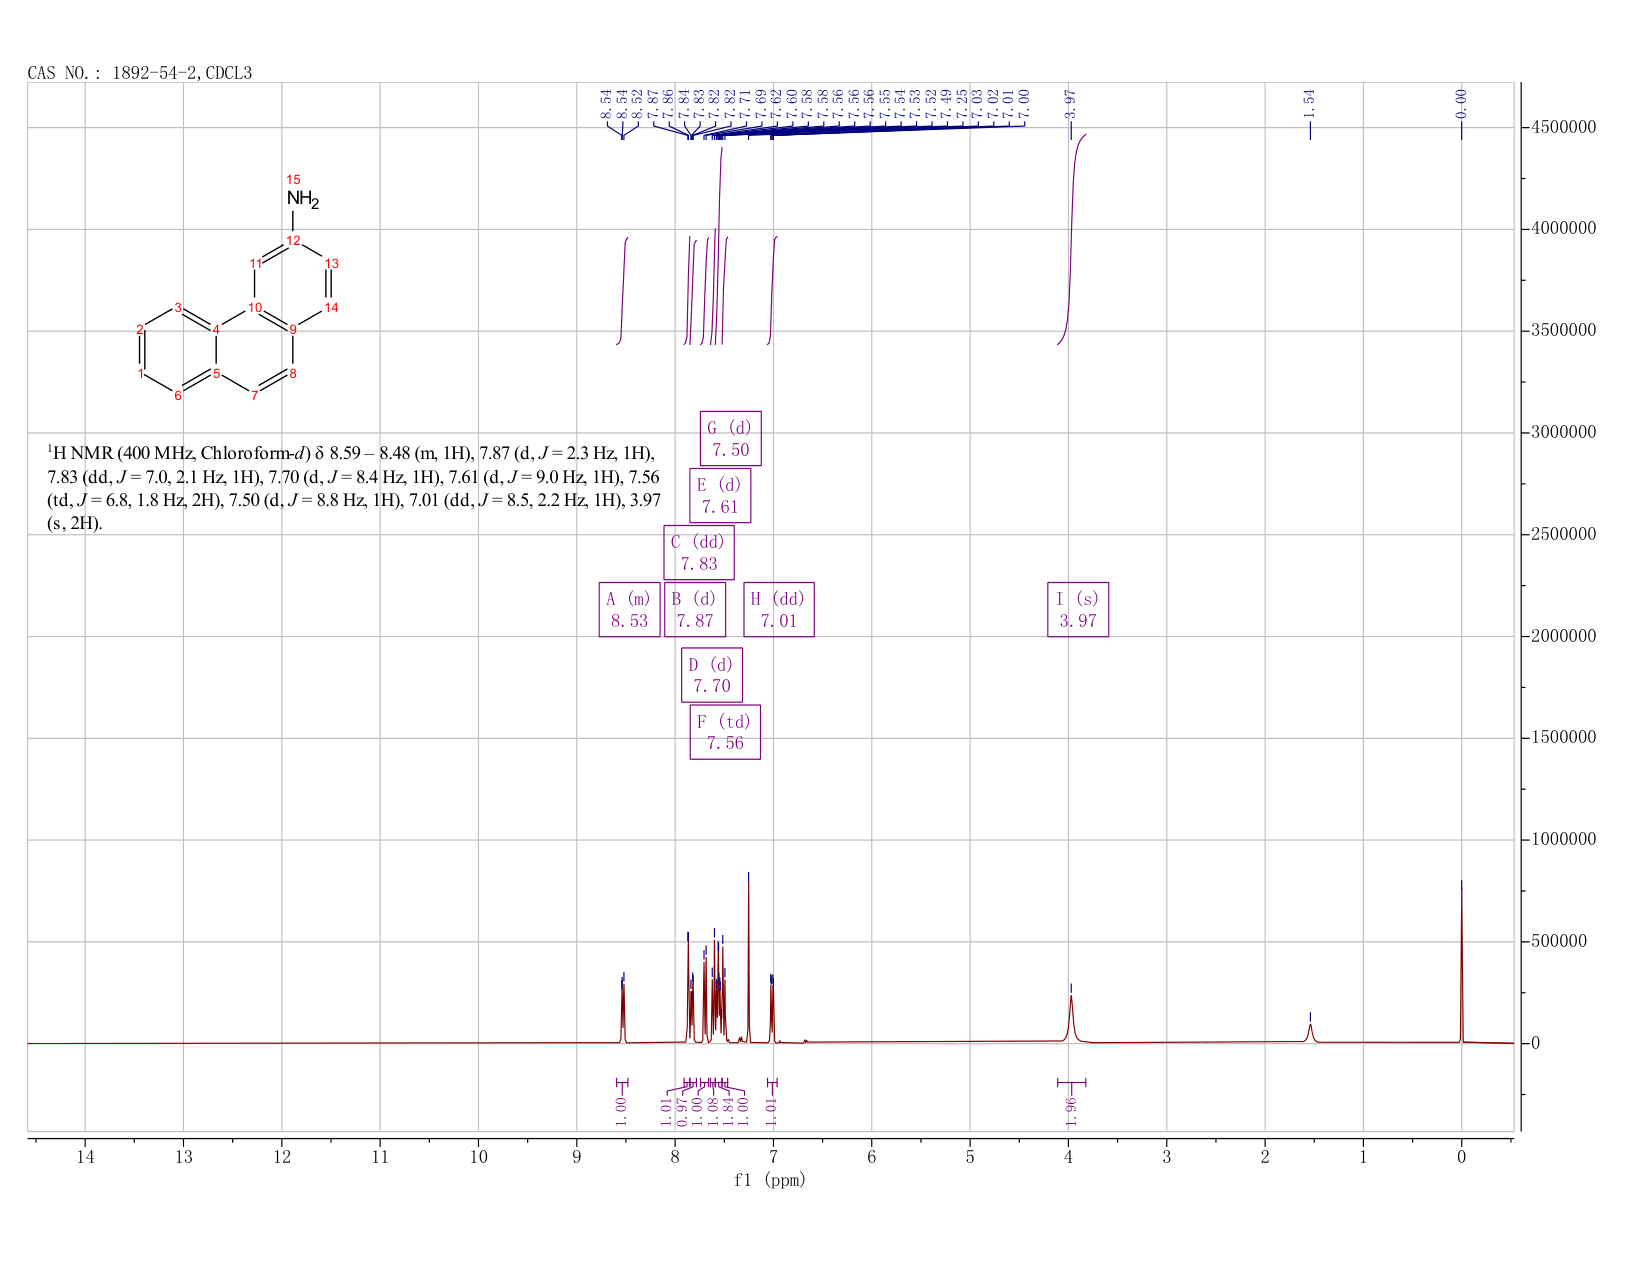
Task: Click the C (dd) 7.83 multiplet label
Action: coord(698,552)
